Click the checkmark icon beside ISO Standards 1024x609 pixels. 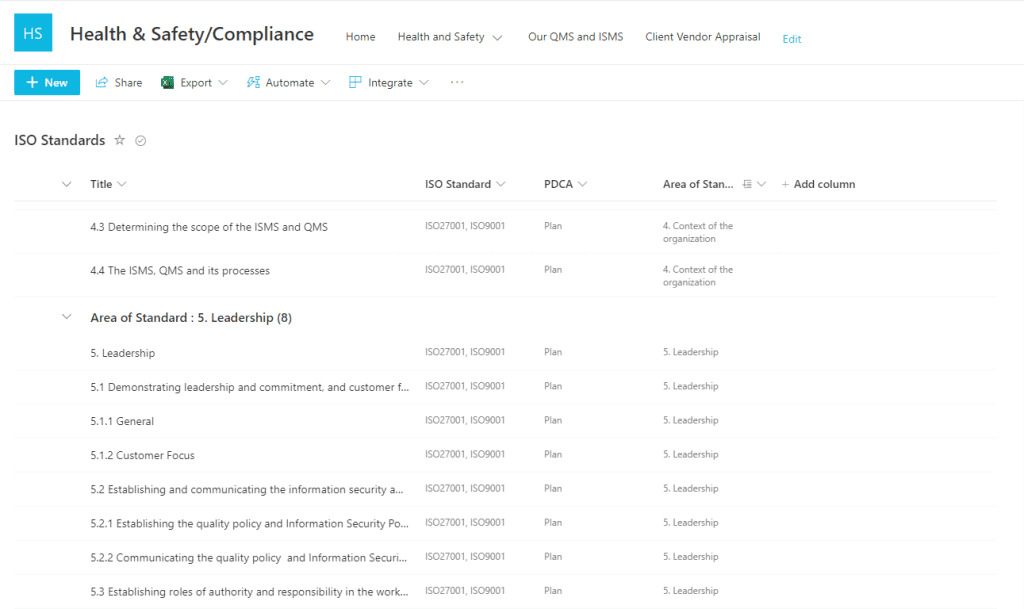click(140, 140)
